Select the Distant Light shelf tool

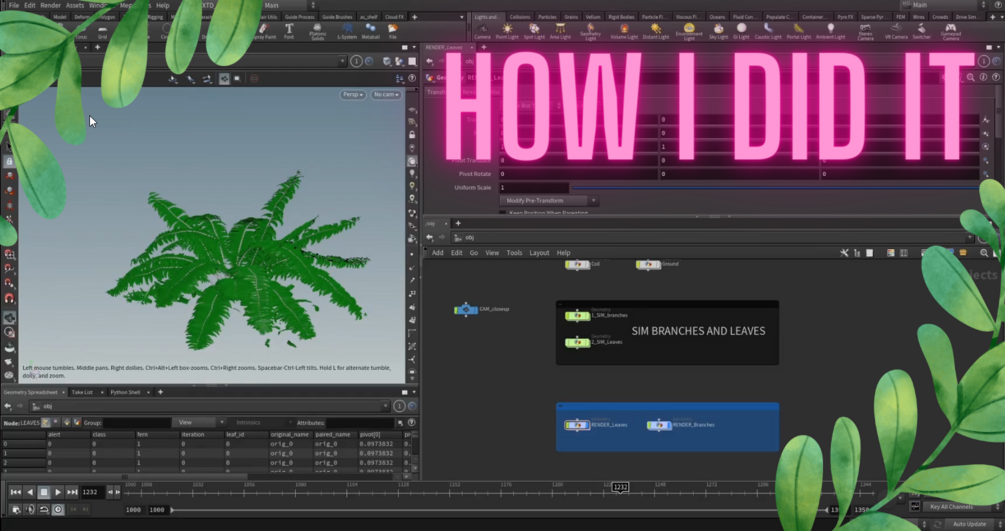tap(656, 31)
